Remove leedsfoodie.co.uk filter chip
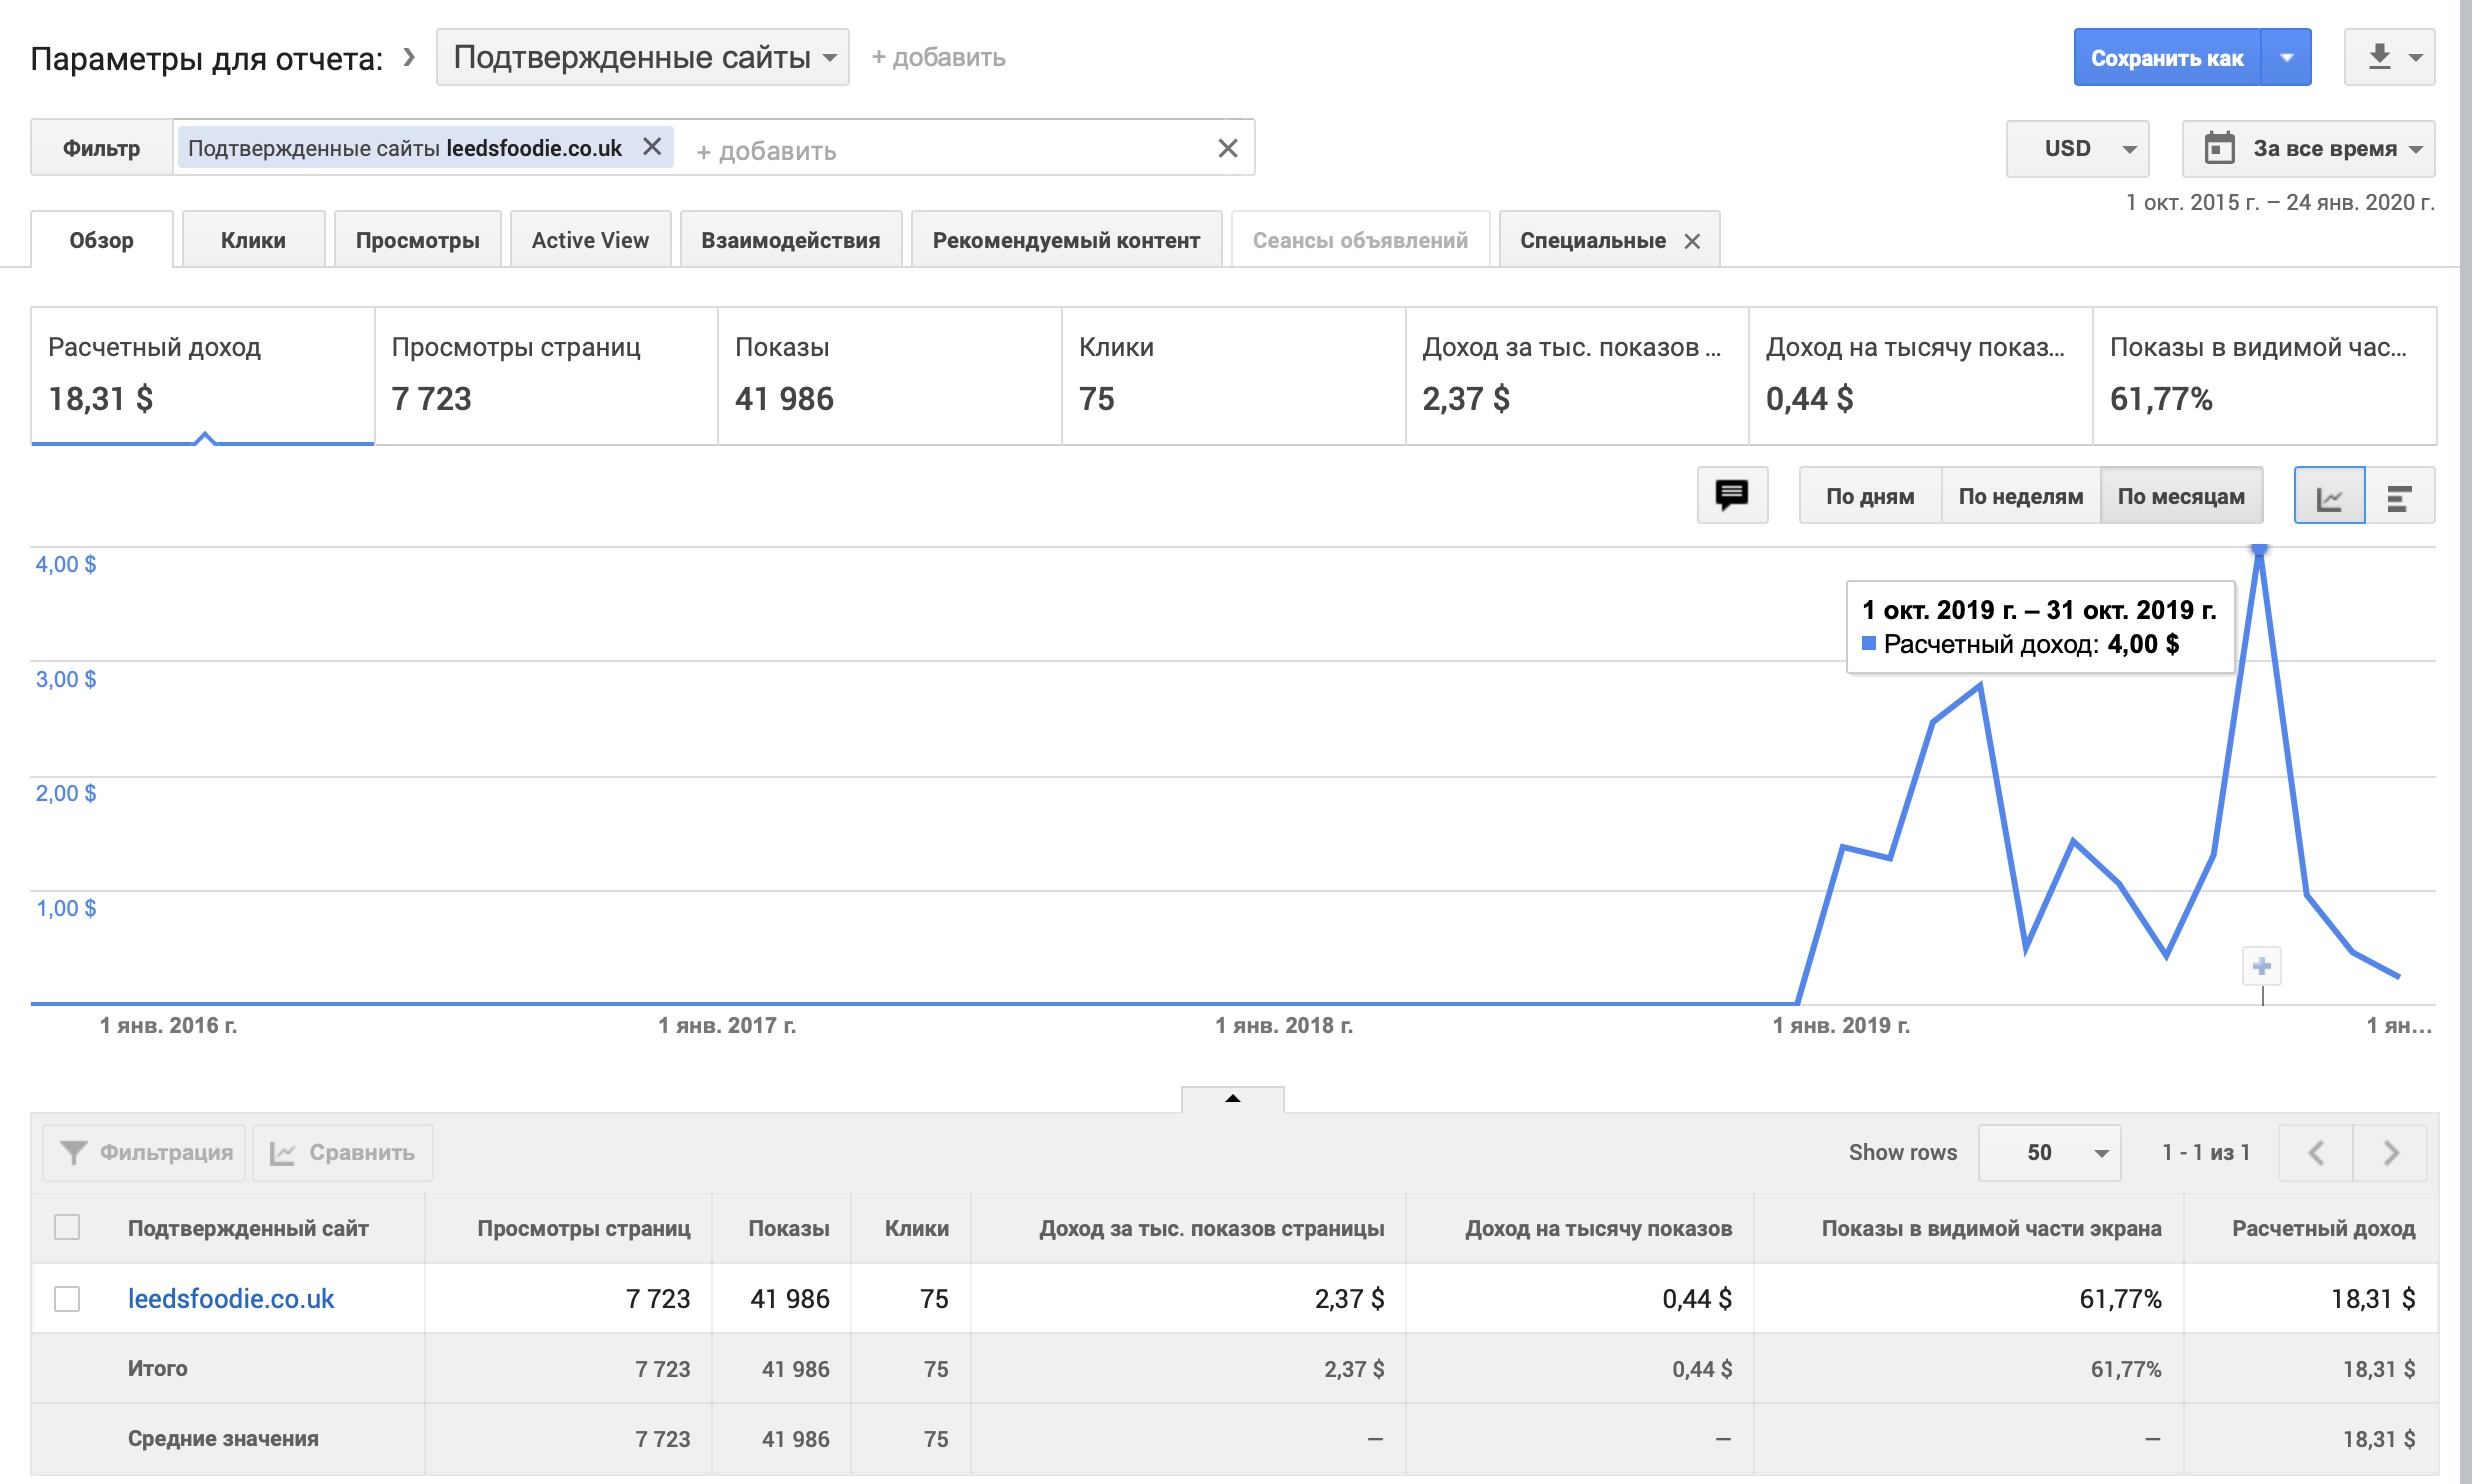The width and height of the screenshot is (2472, 1484). [x=652, y=147]
